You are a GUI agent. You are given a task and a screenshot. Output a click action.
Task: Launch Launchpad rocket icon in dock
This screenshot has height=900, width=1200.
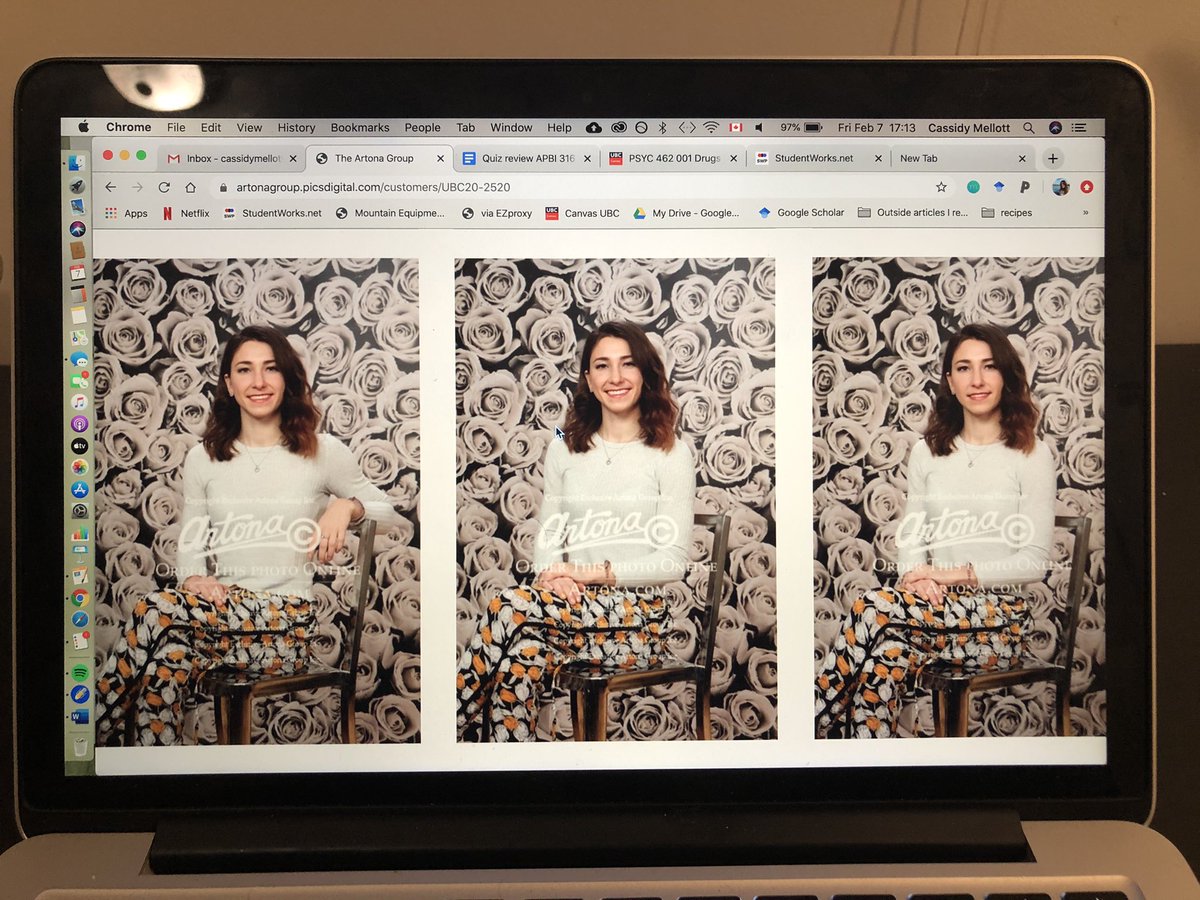point(78,185)
